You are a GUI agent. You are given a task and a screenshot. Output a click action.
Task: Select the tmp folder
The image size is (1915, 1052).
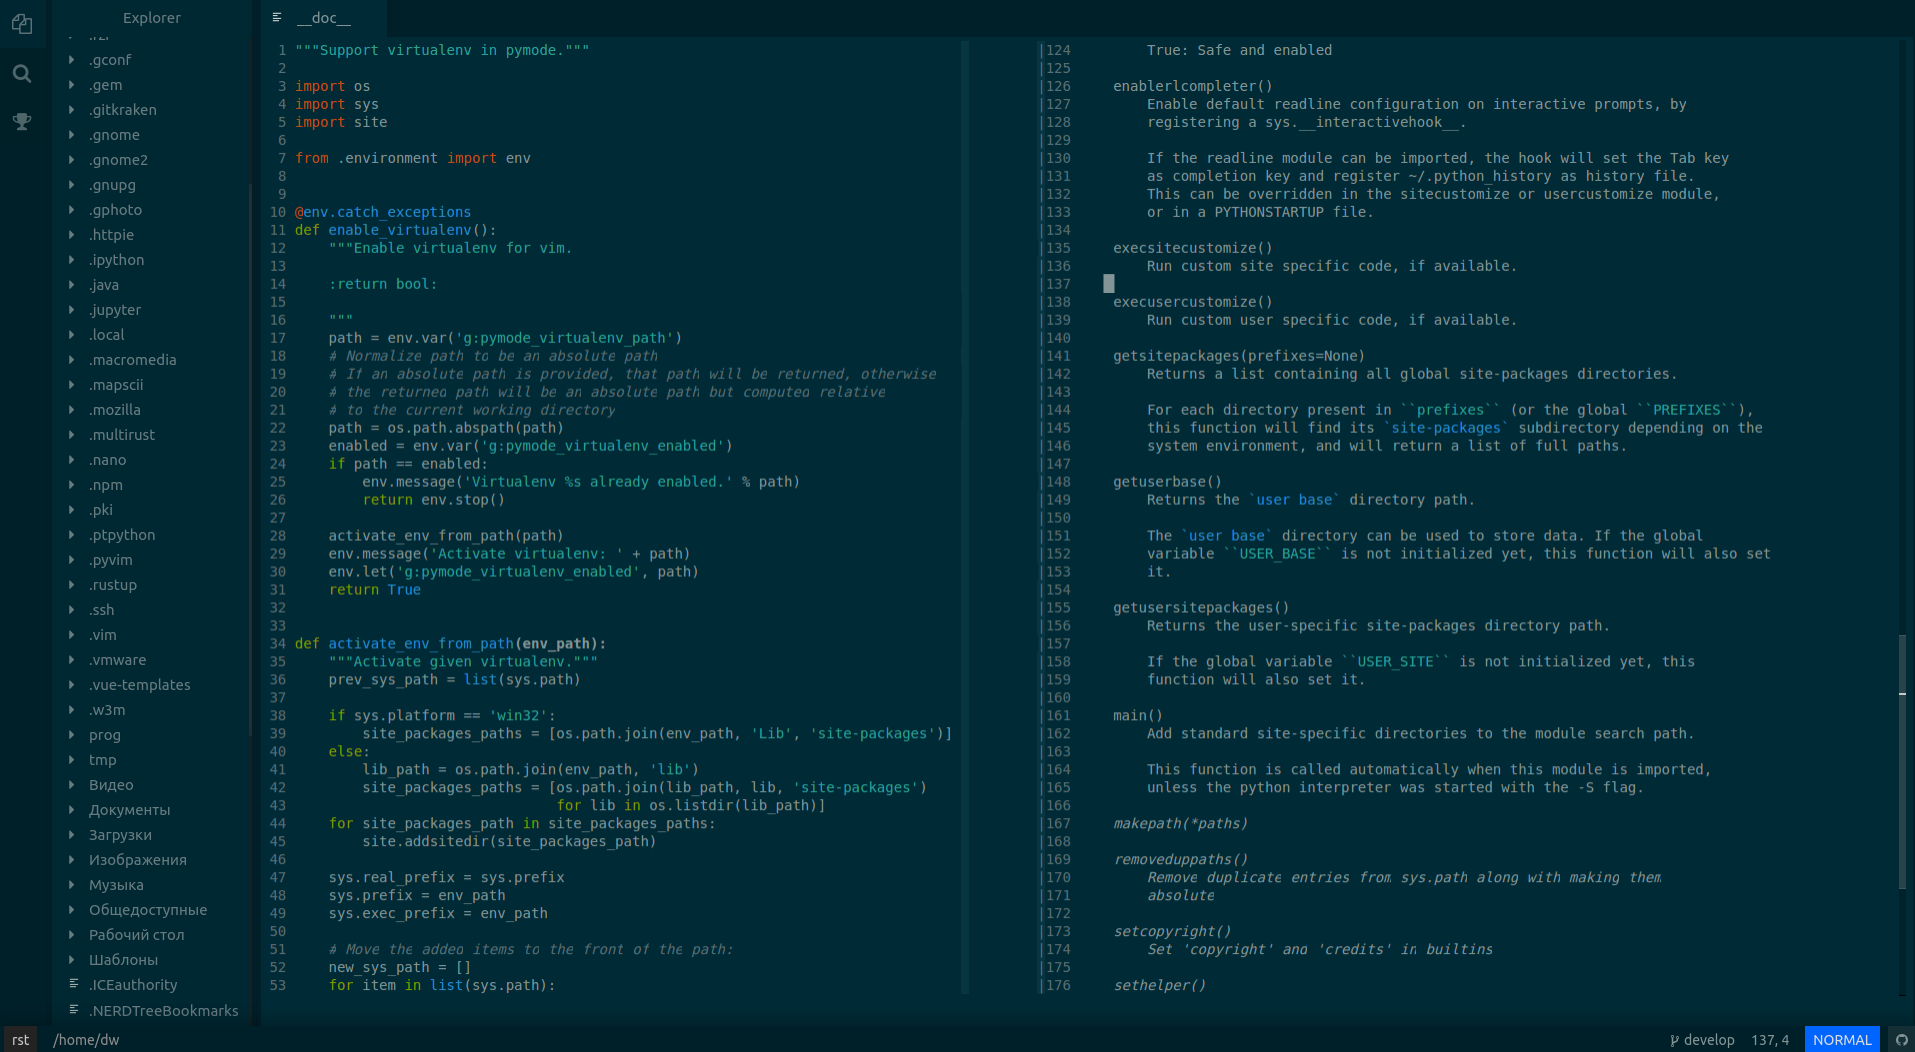click(102, 760)
